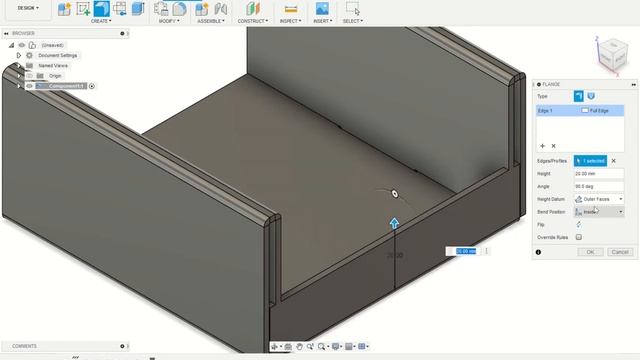Click the Zoom tool with arrows

point(310,347)
